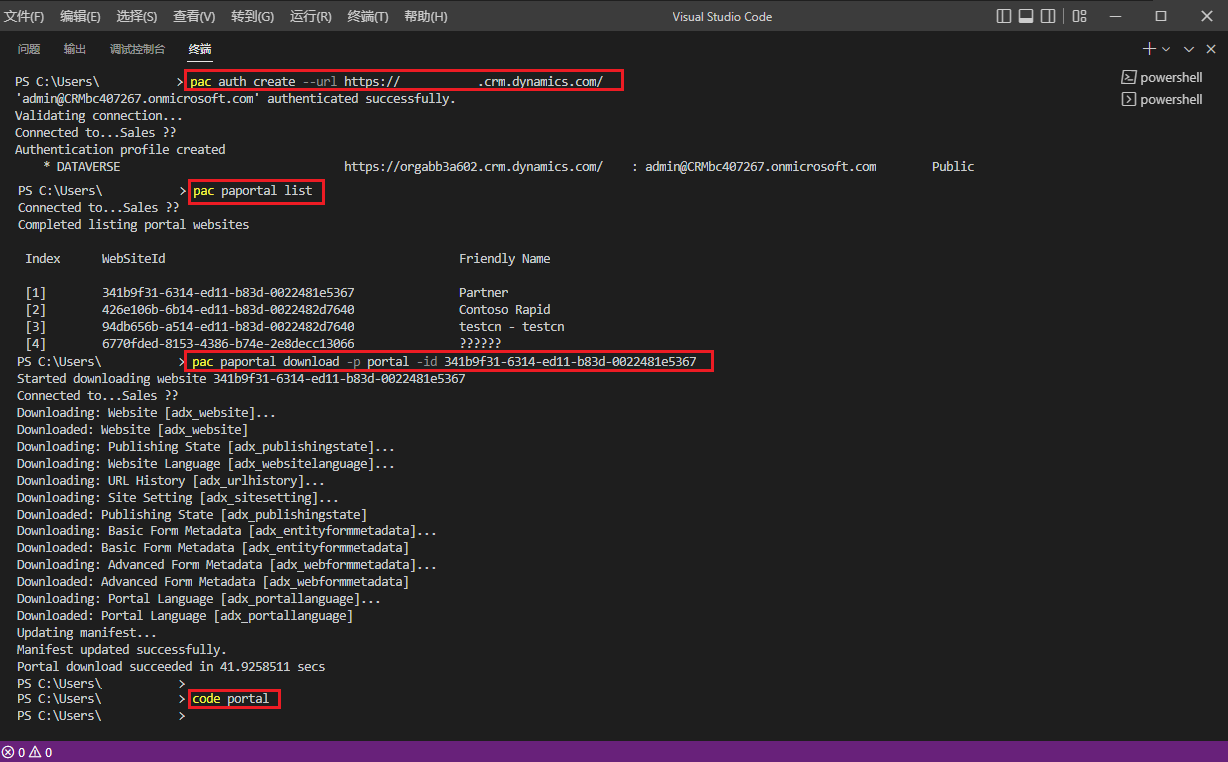Click the last empty PS C:\Users prompt

pos(101,715)
